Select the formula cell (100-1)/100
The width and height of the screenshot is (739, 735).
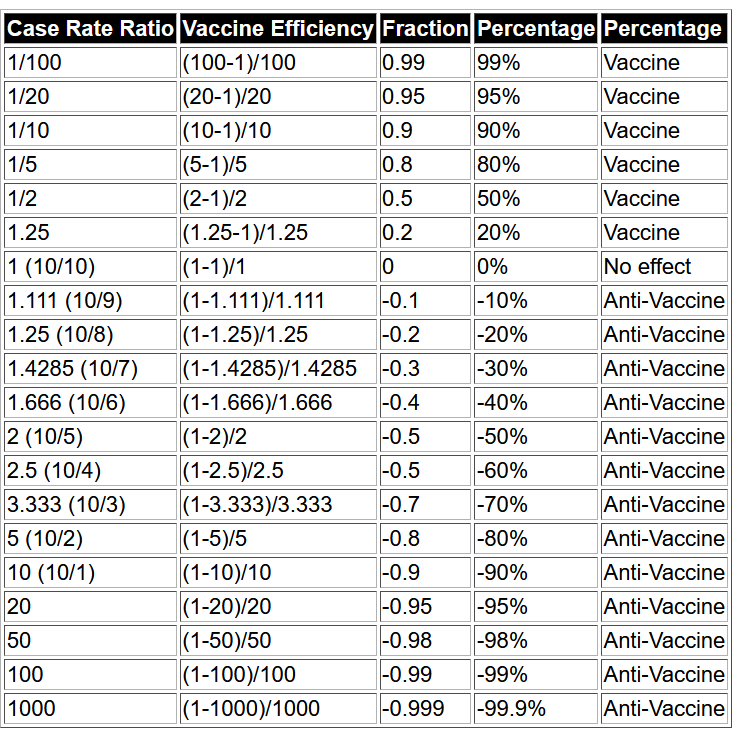[x=278, y=63]
